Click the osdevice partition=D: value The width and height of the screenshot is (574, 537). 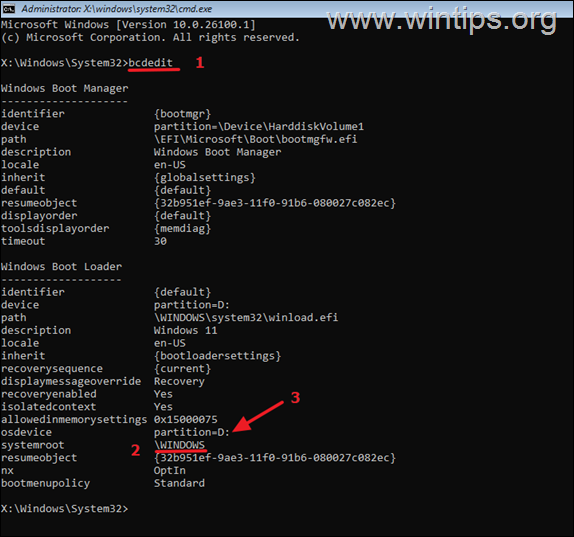pos(191,432)
